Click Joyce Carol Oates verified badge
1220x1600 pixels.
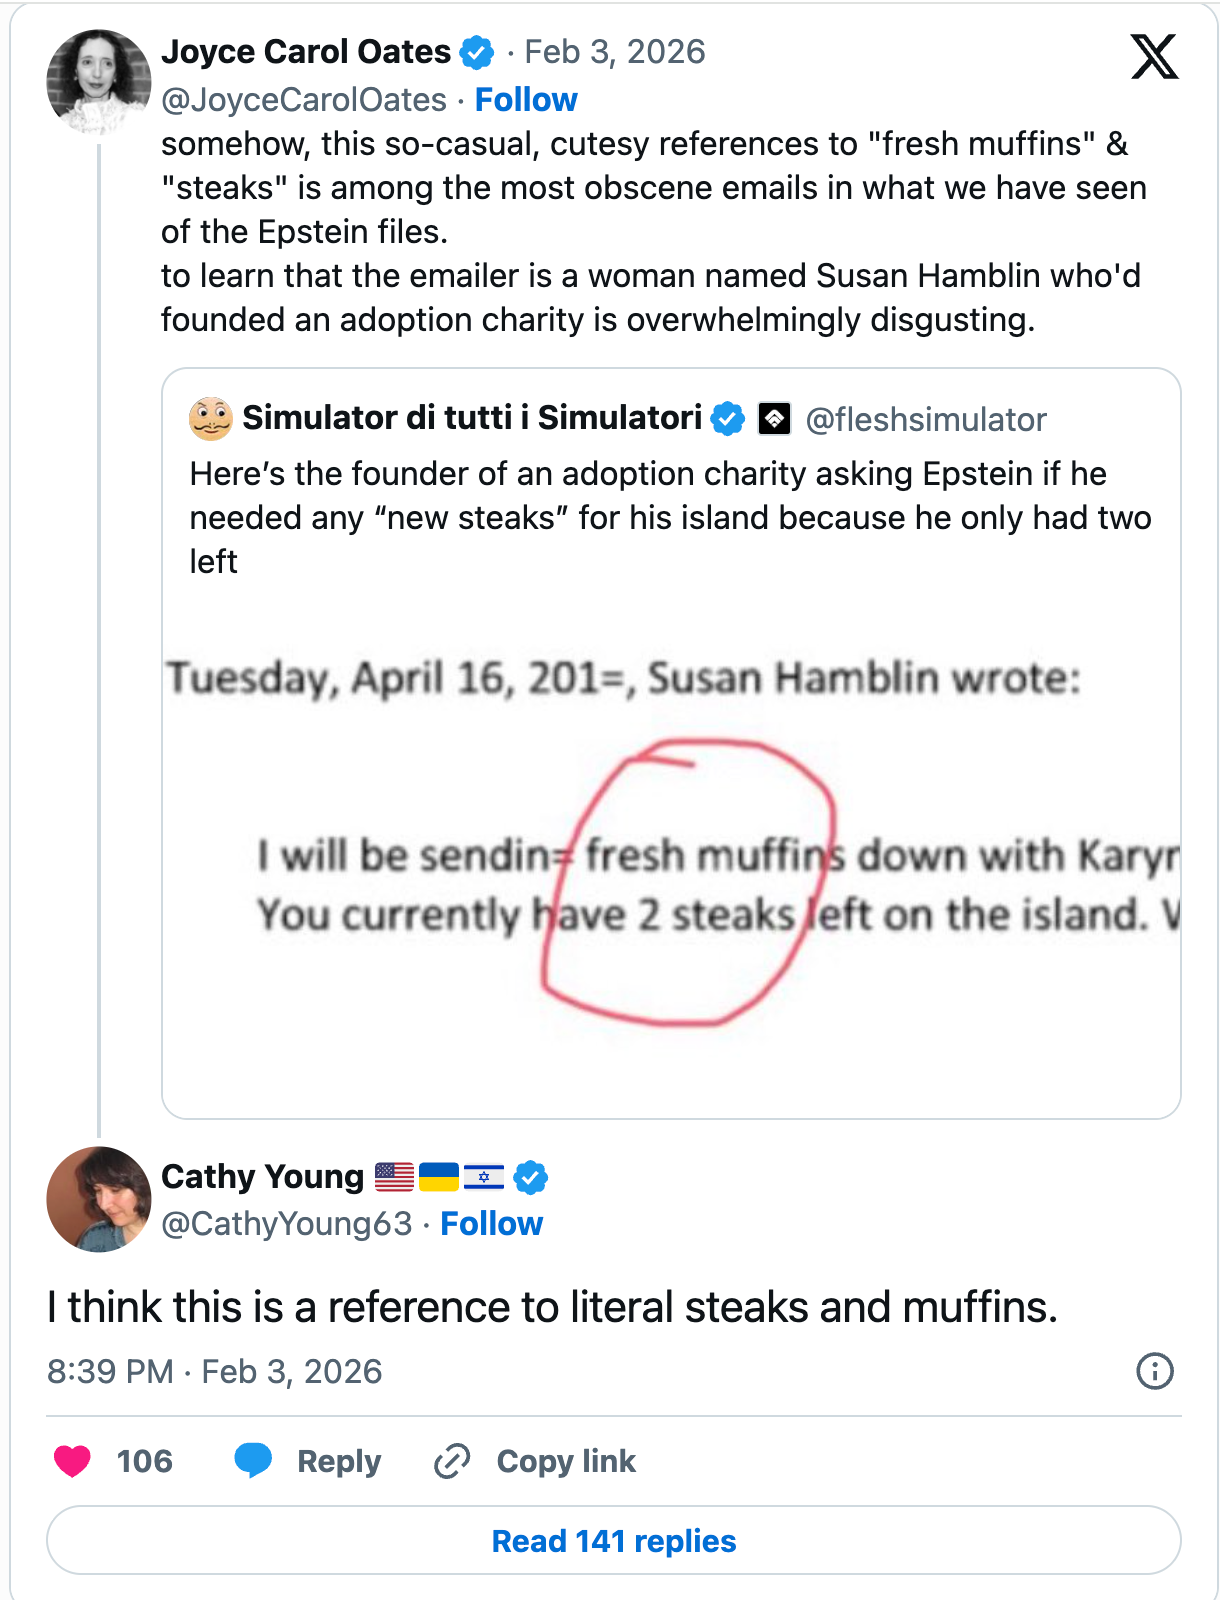(x=477, y=52)
